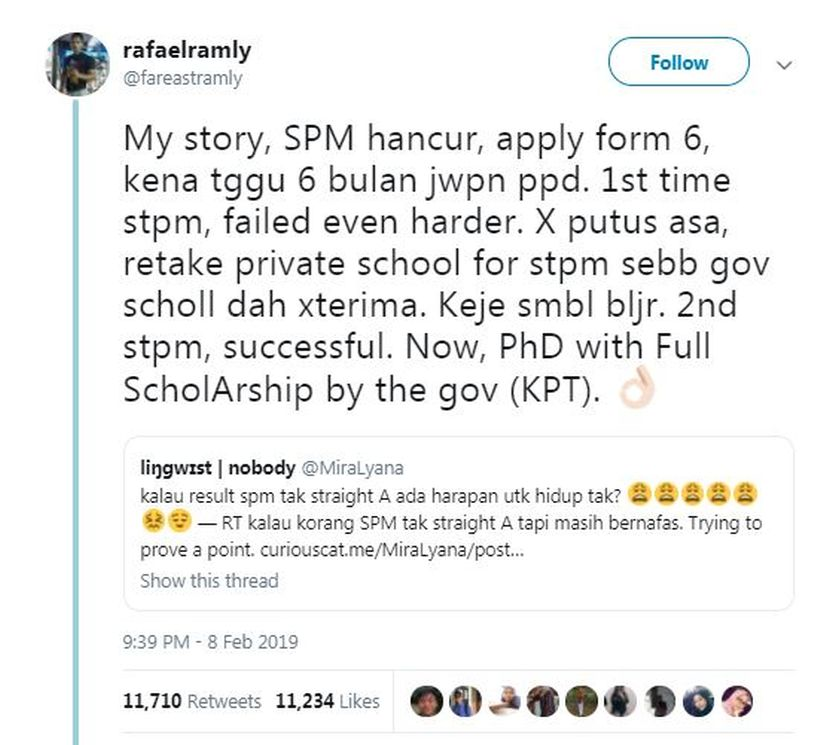Expand Show this thread
Viewport: 830px width, 745px height.
click(209, 580)
